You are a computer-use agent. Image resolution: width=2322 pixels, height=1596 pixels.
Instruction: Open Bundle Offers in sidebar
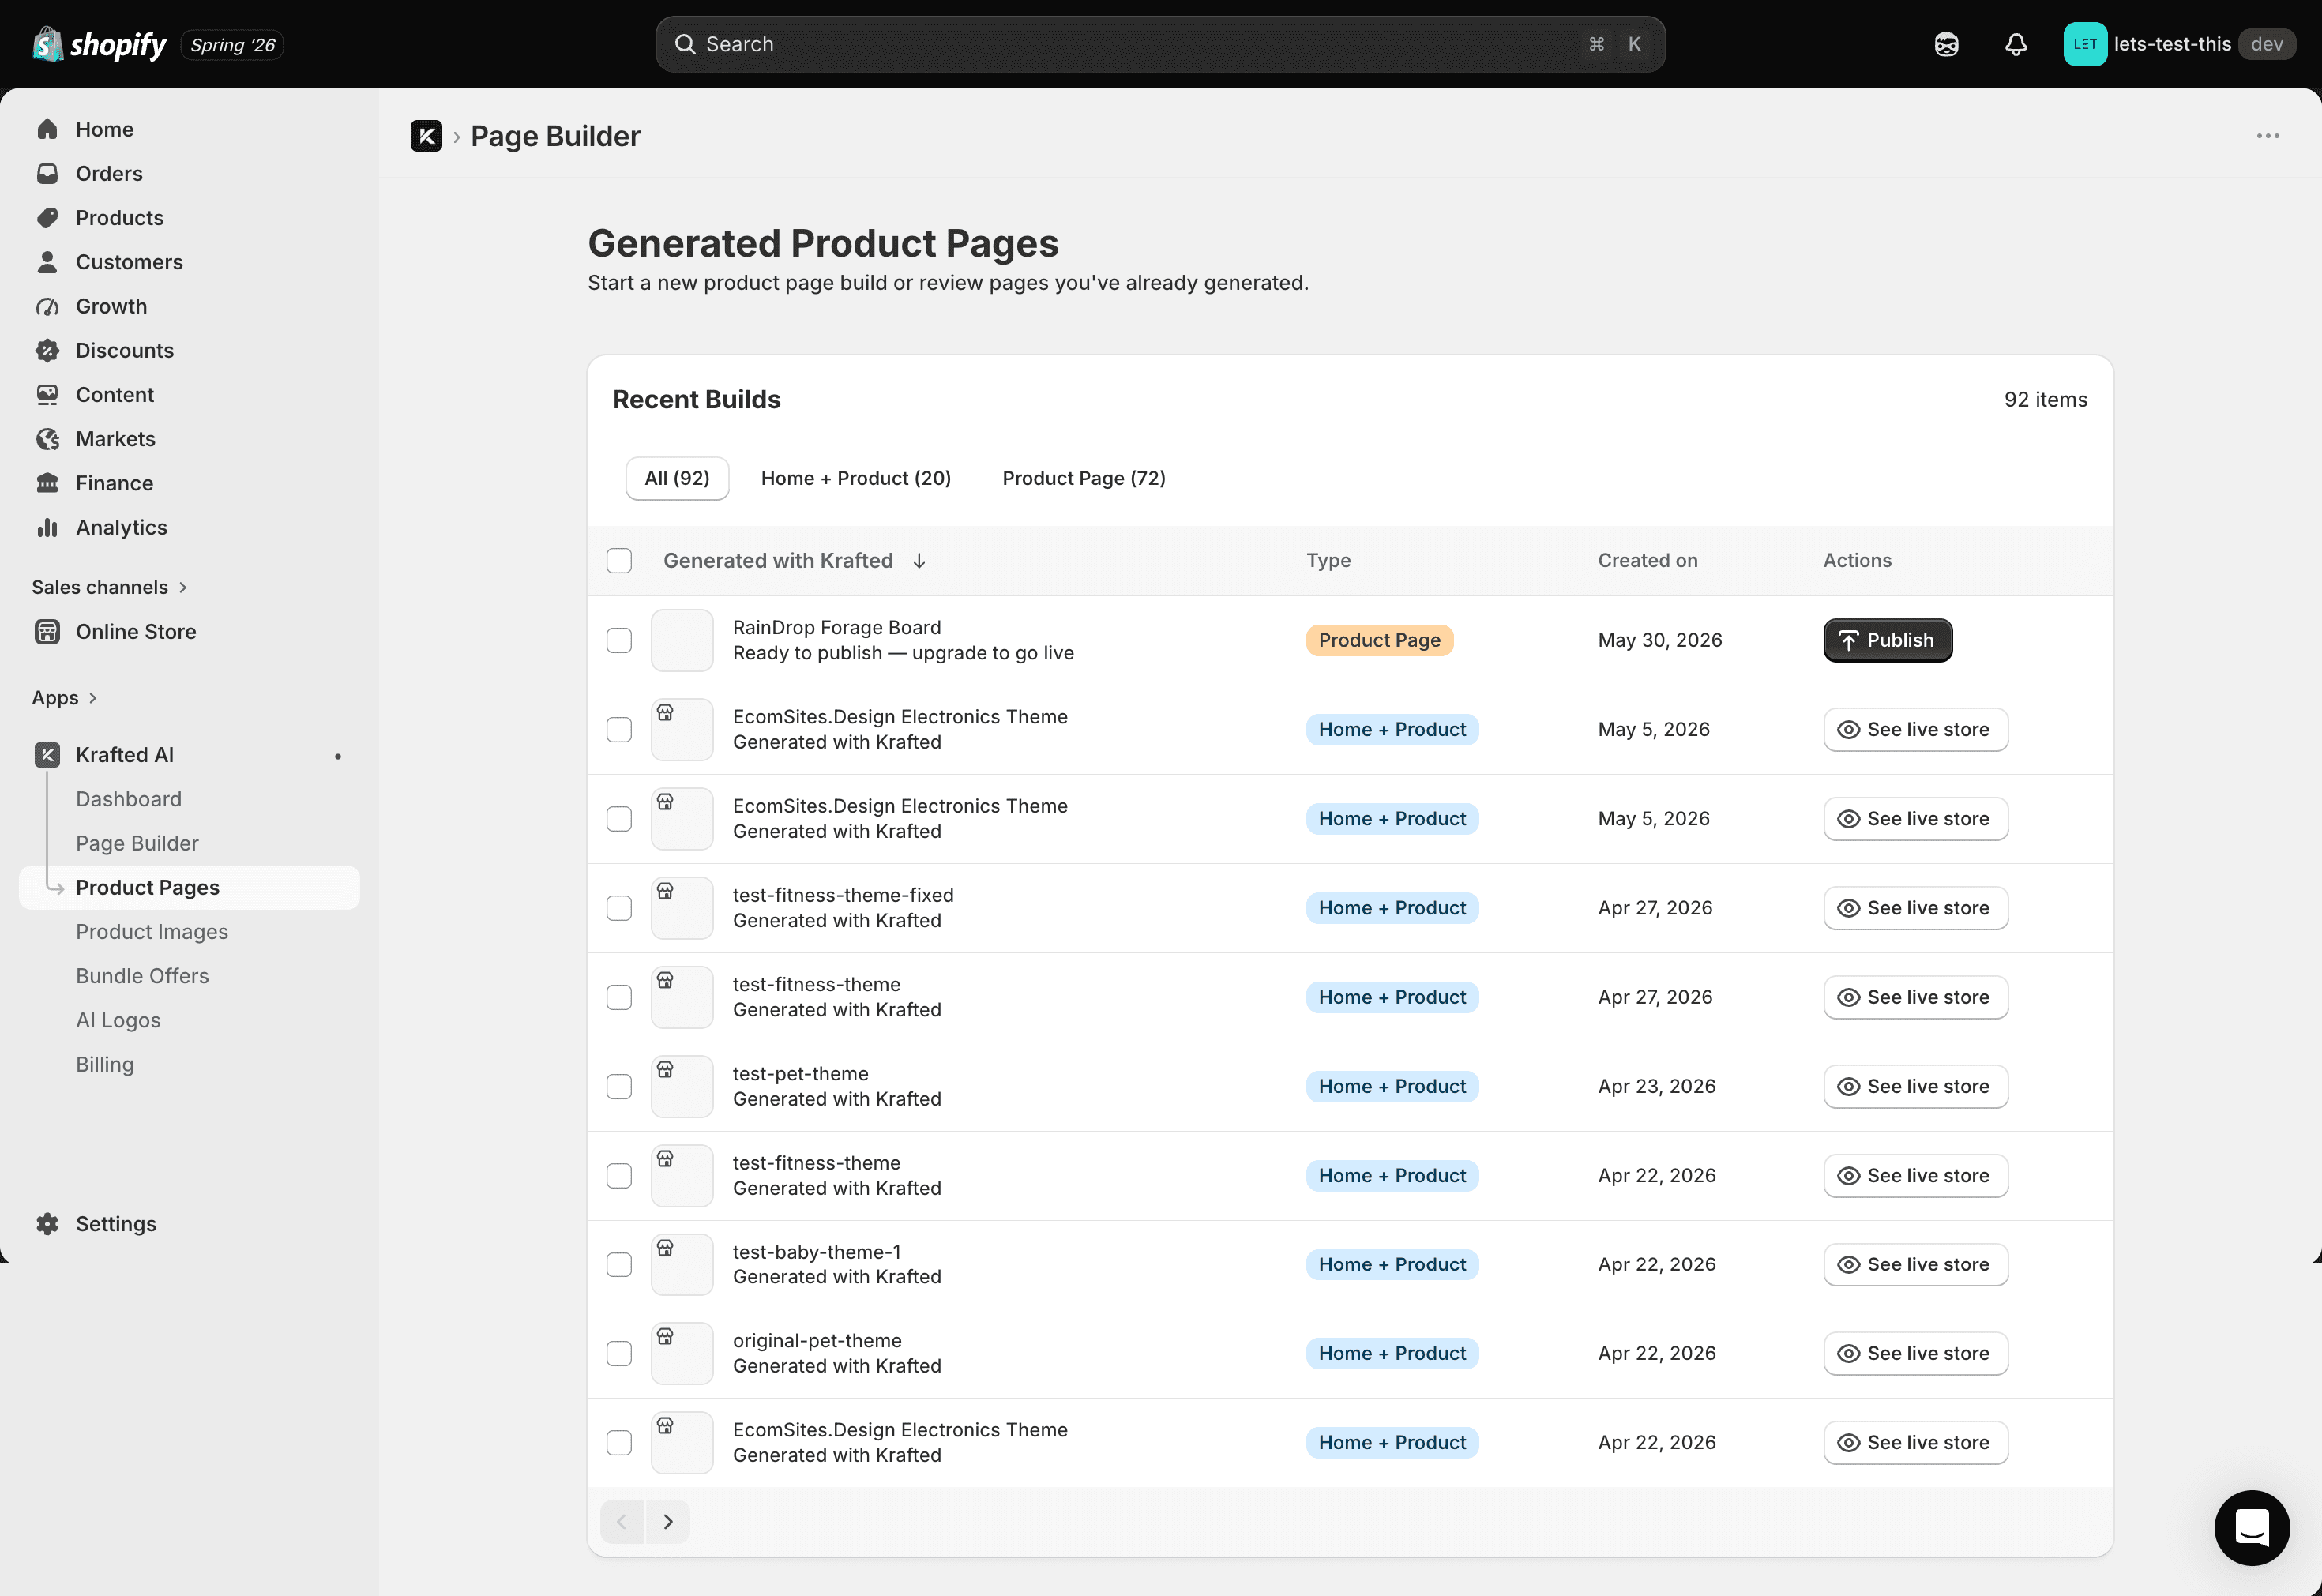pos(142,976)
